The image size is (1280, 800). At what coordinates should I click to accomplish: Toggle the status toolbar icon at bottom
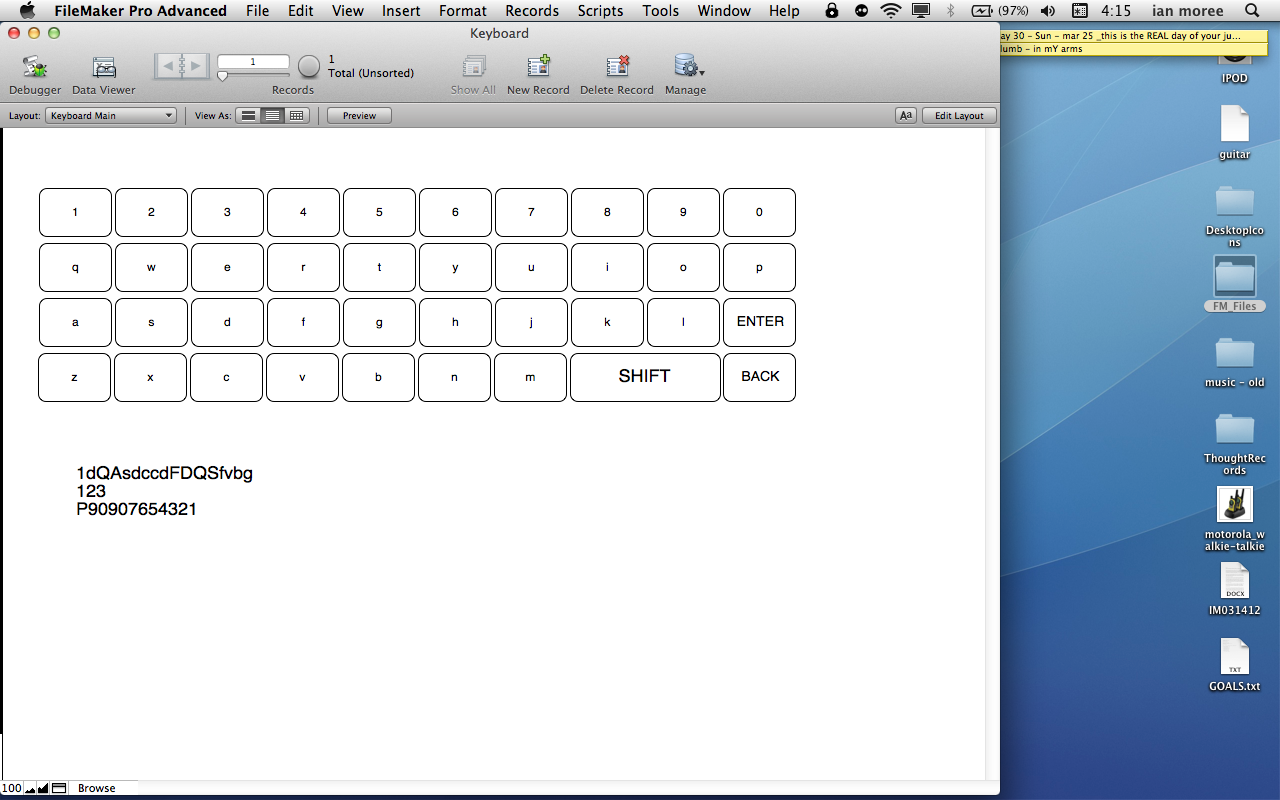pos(59,788)
